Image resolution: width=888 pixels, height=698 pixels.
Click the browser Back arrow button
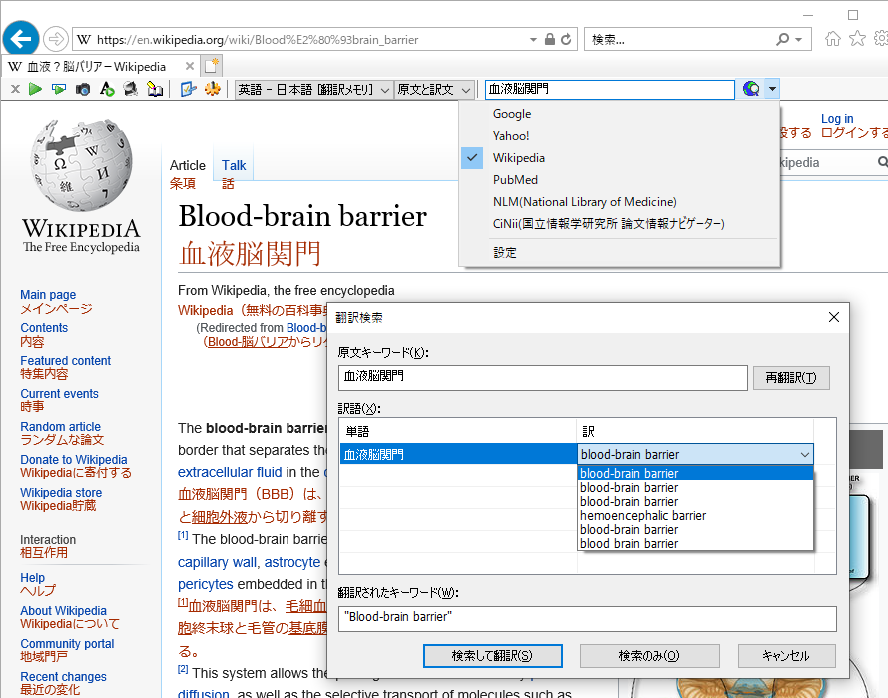21,39
